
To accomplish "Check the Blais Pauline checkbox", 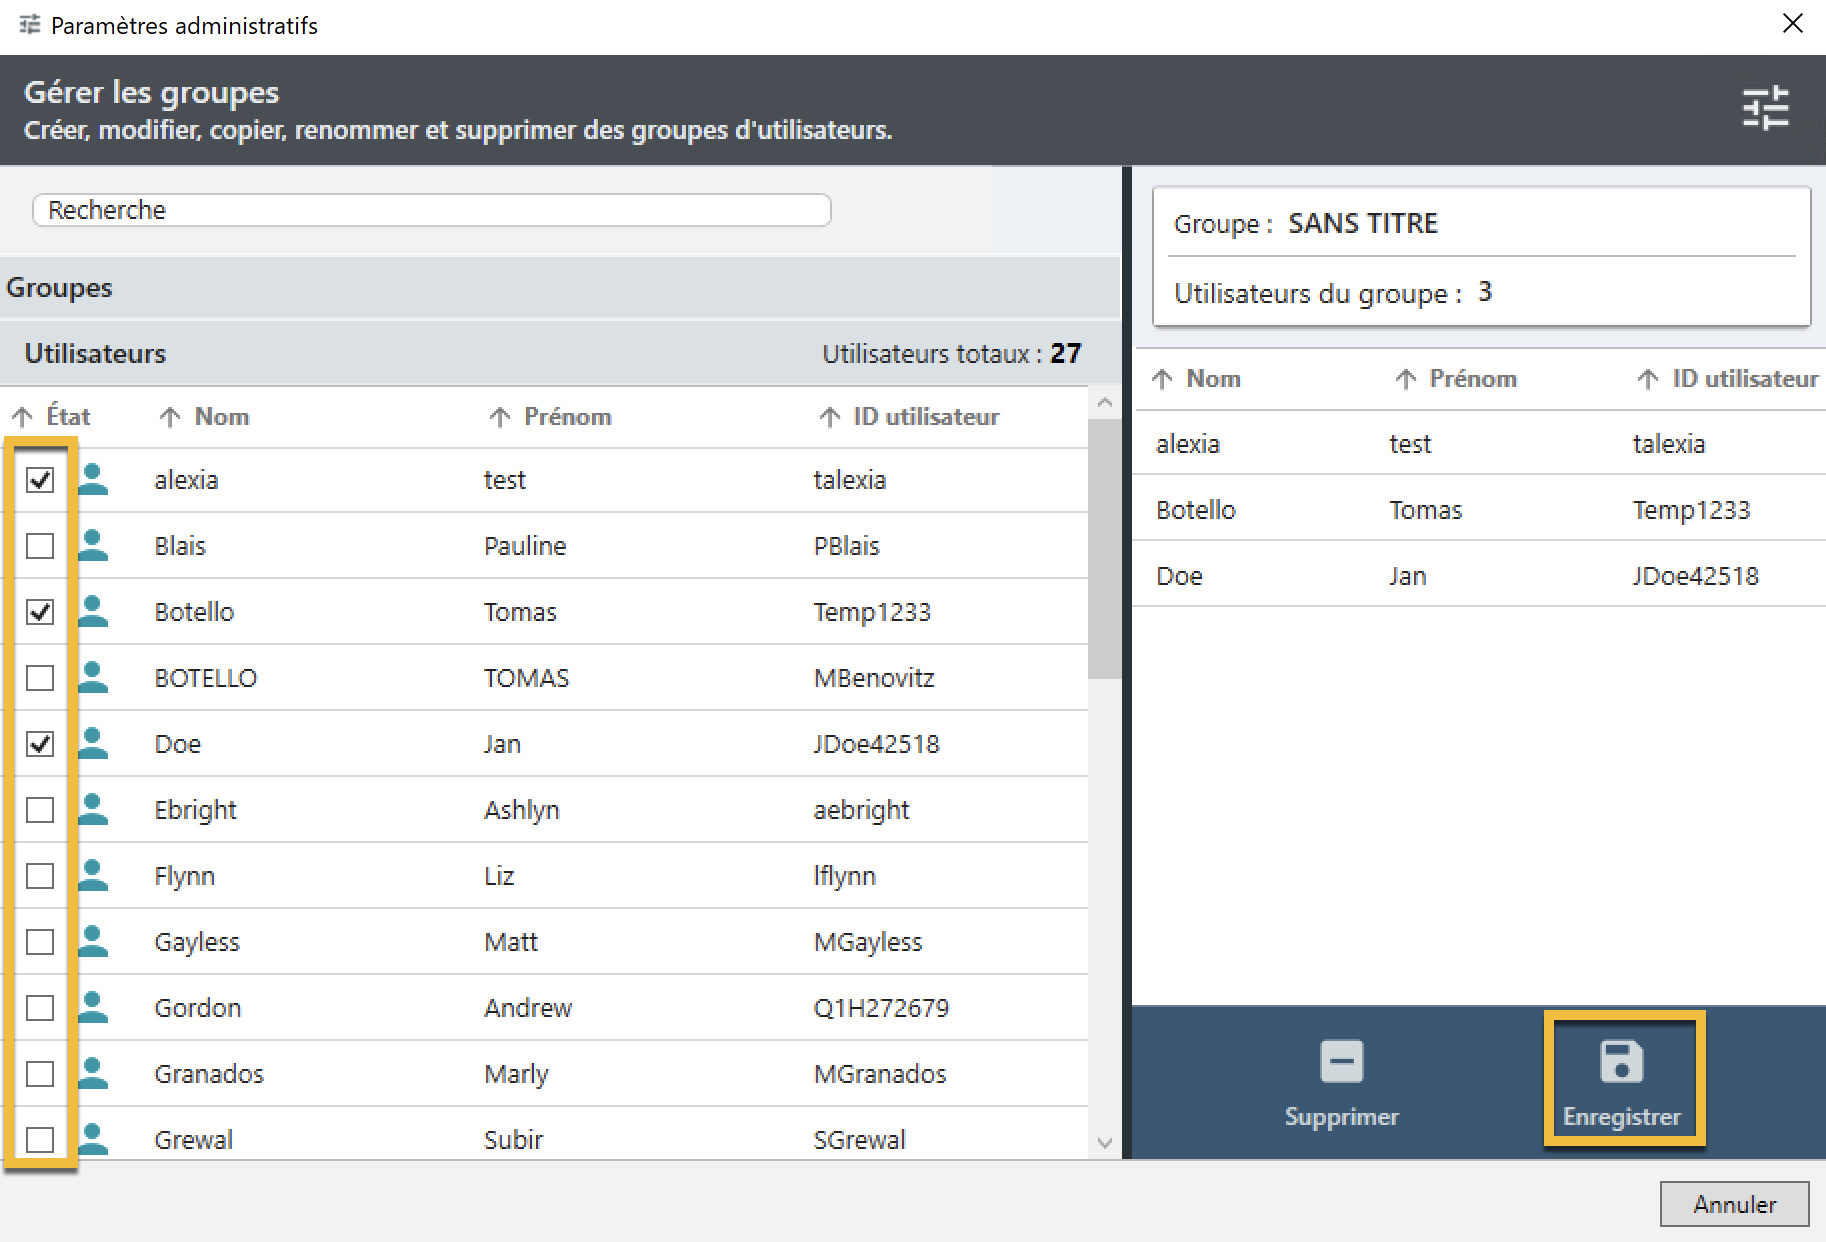I will click(x=40, y=546).
